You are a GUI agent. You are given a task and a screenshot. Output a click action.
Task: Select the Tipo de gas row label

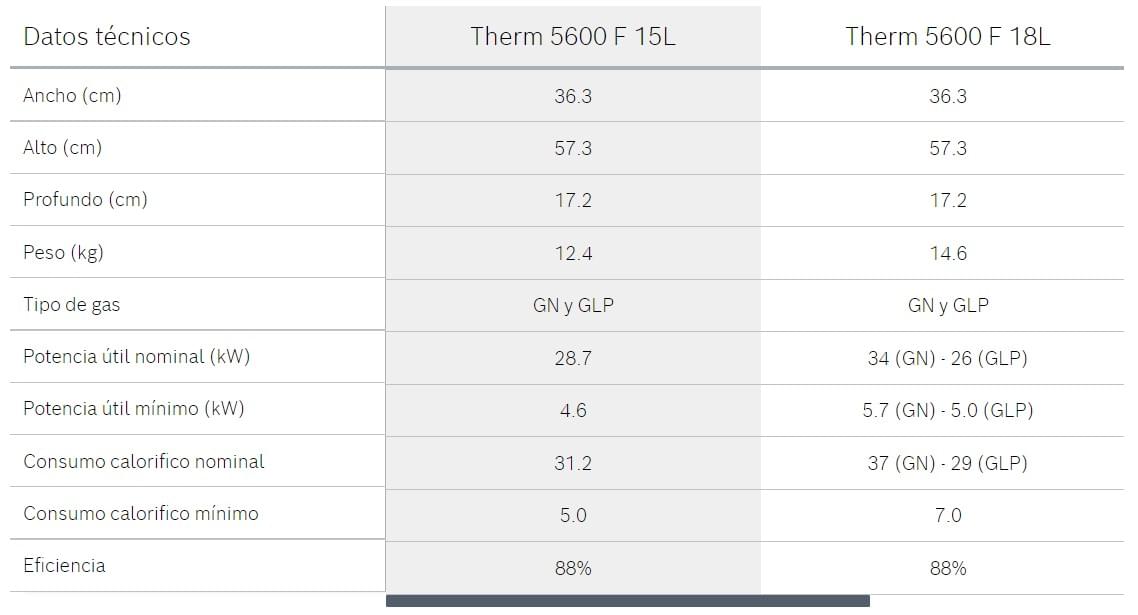(x=71, y=304)
